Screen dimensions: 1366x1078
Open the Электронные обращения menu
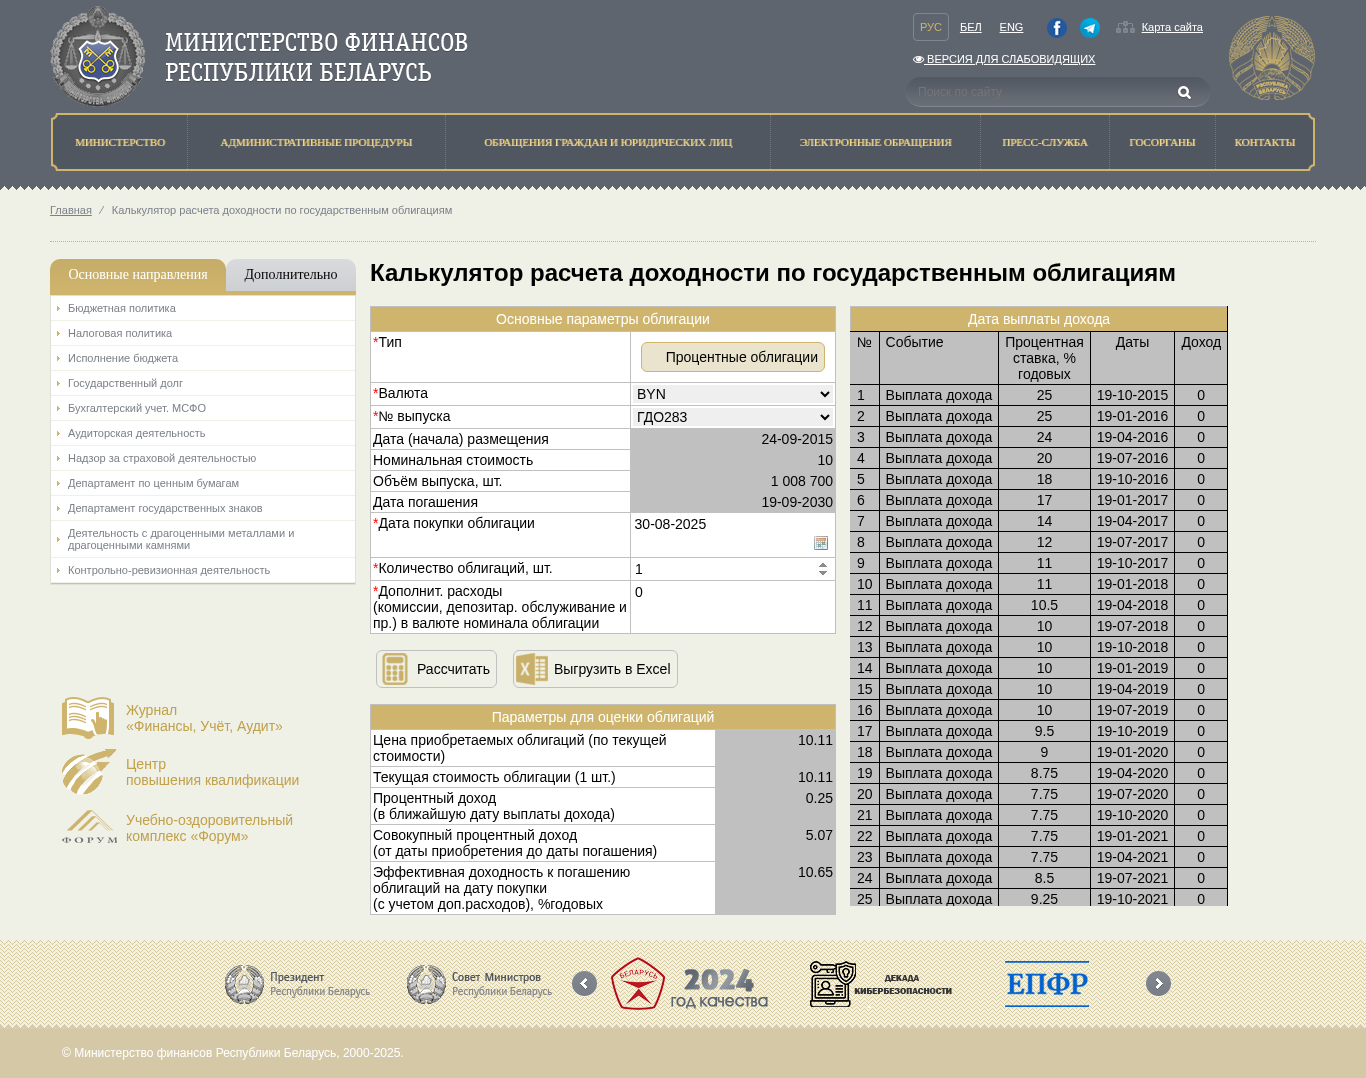[875, 142]
